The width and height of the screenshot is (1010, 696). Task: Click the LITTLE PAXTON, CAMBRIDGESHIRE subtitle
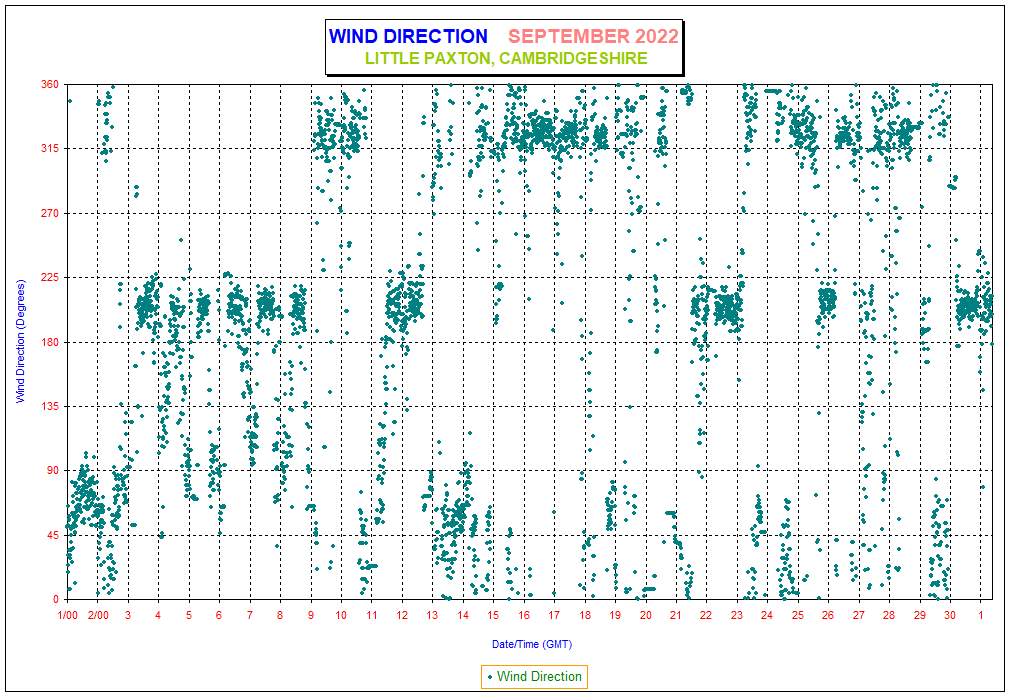click(x=506, y=58)
